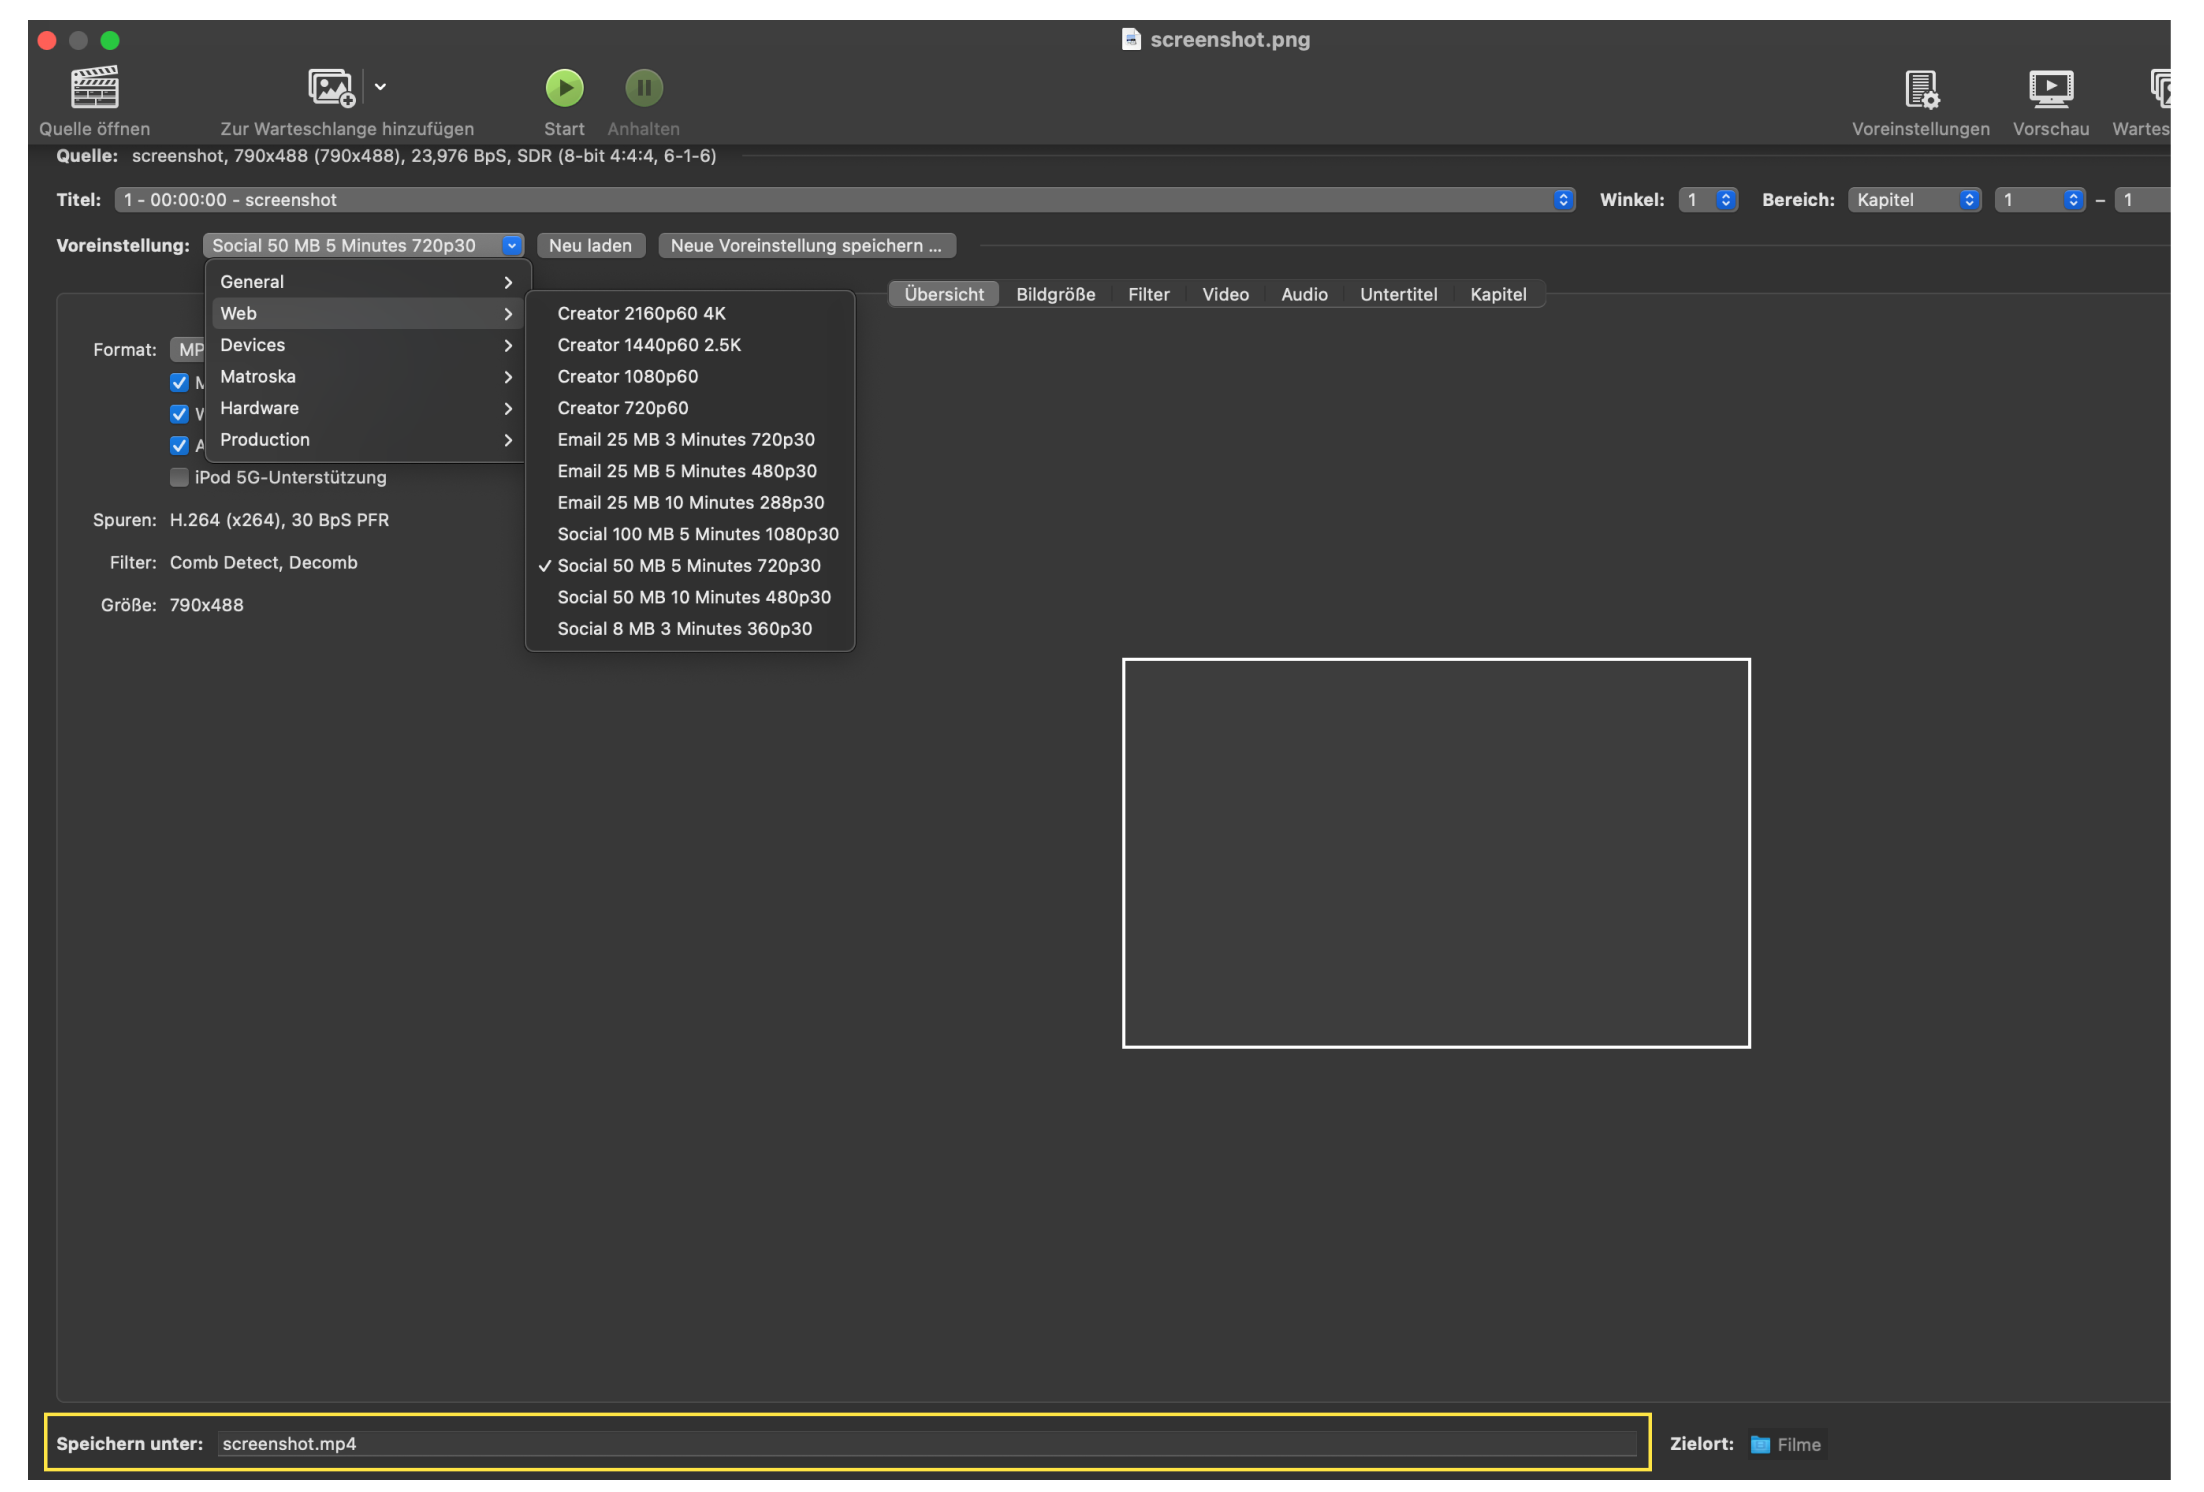This screenshot has height=1492, width=2204.
Task: Switch to the Übersicht tab
Action: point(944,294)
